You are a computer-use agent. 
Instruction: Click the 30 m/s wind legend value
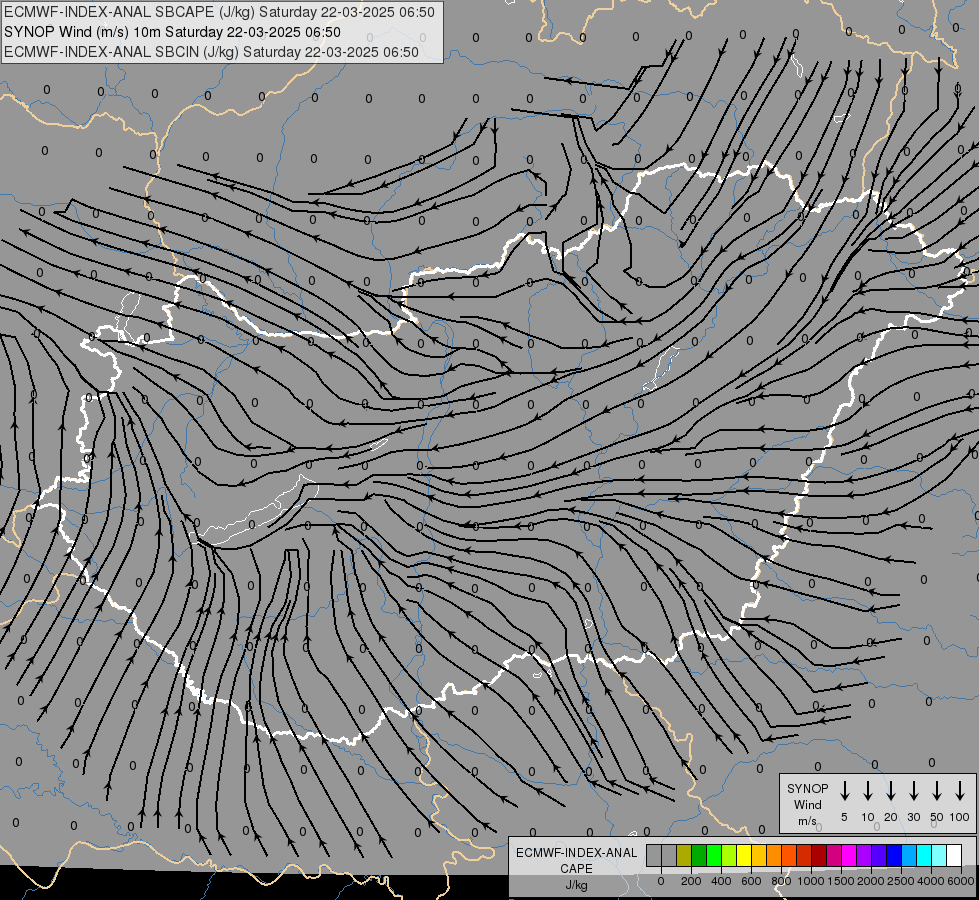point(913,817)
